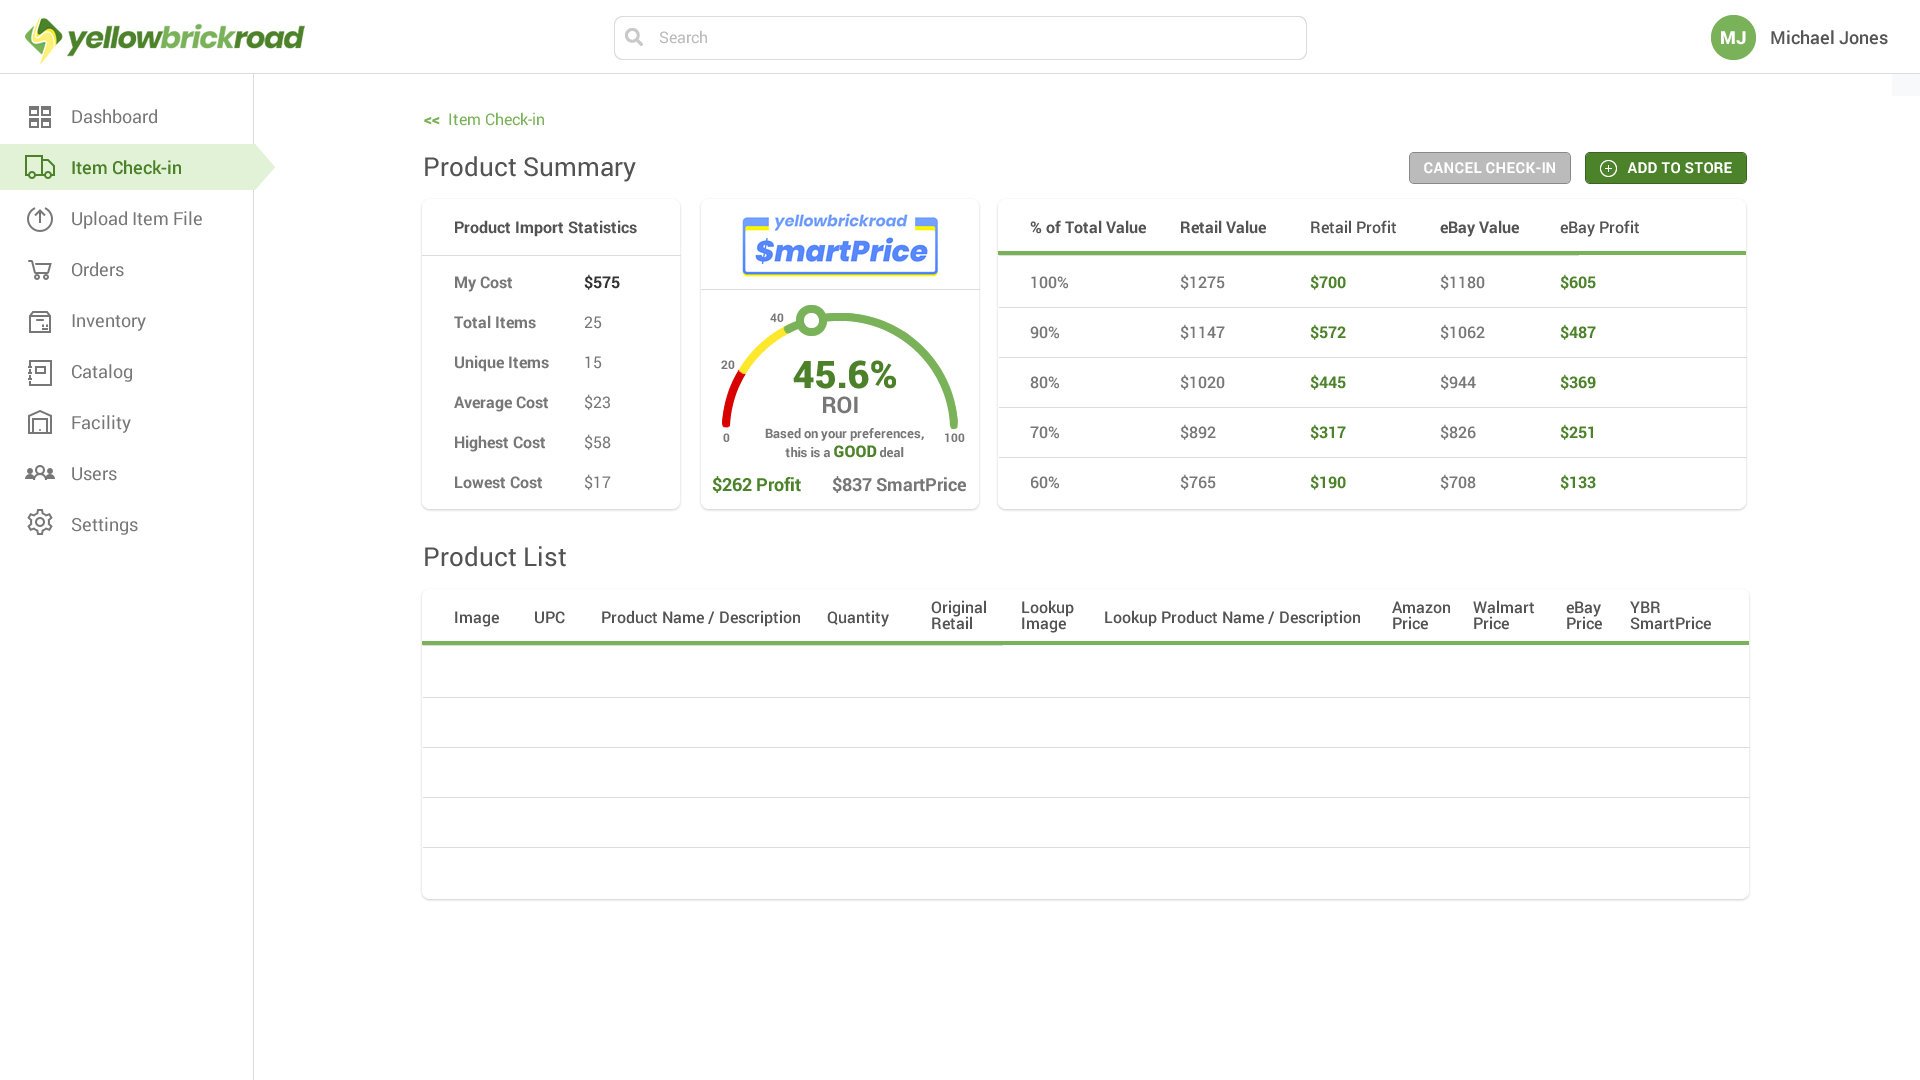1920x1080 pixels.
Task: Click the yellowbrickroad logo
Action: [x=165, y=38]
